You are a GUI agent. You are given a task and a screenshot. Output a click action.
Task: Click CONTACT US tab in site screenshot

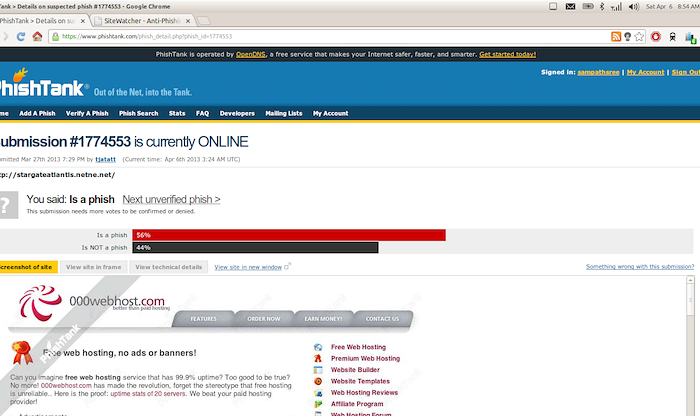[382, 319]
